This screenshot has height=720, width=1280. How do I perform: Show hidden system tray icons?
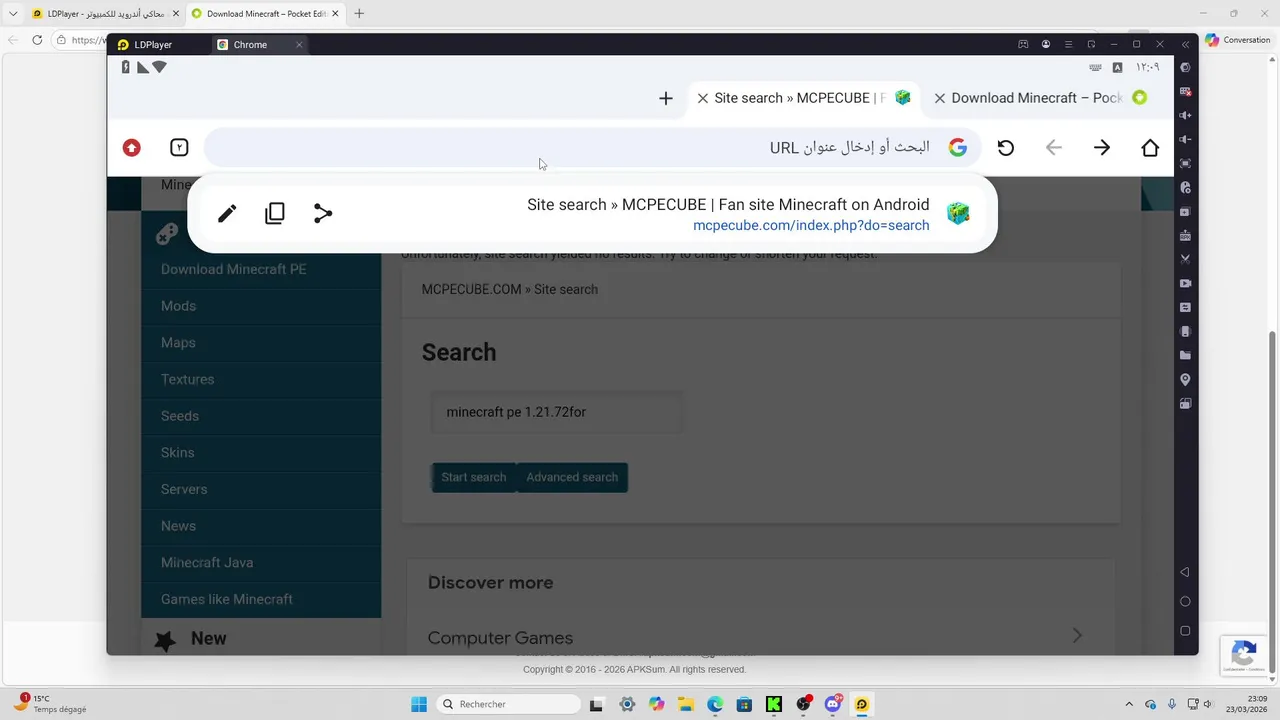click(1129, 704)
